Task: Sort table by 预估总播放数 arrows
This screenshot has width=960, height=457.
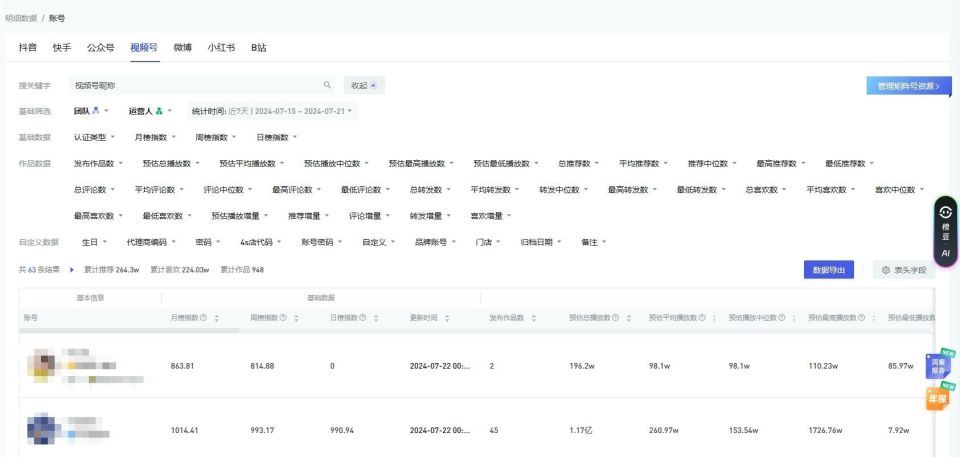Action: coord(629,319)
